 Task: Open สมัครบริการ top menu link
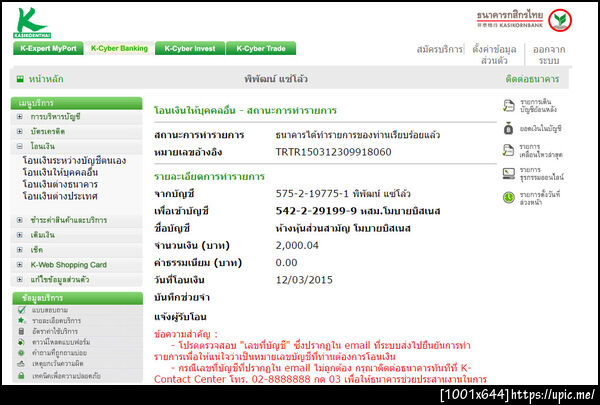(439, 49)
